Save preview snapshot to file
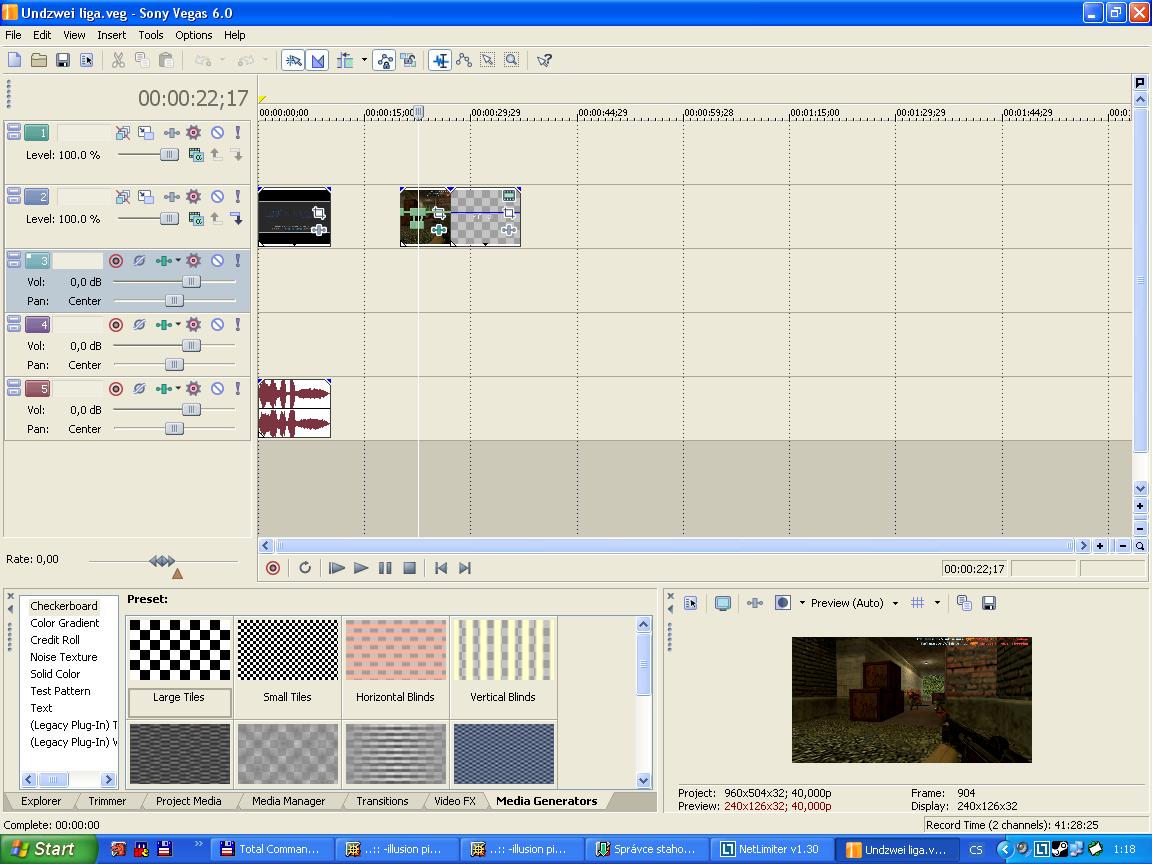The image size is (1152, 864). point(989,603)
